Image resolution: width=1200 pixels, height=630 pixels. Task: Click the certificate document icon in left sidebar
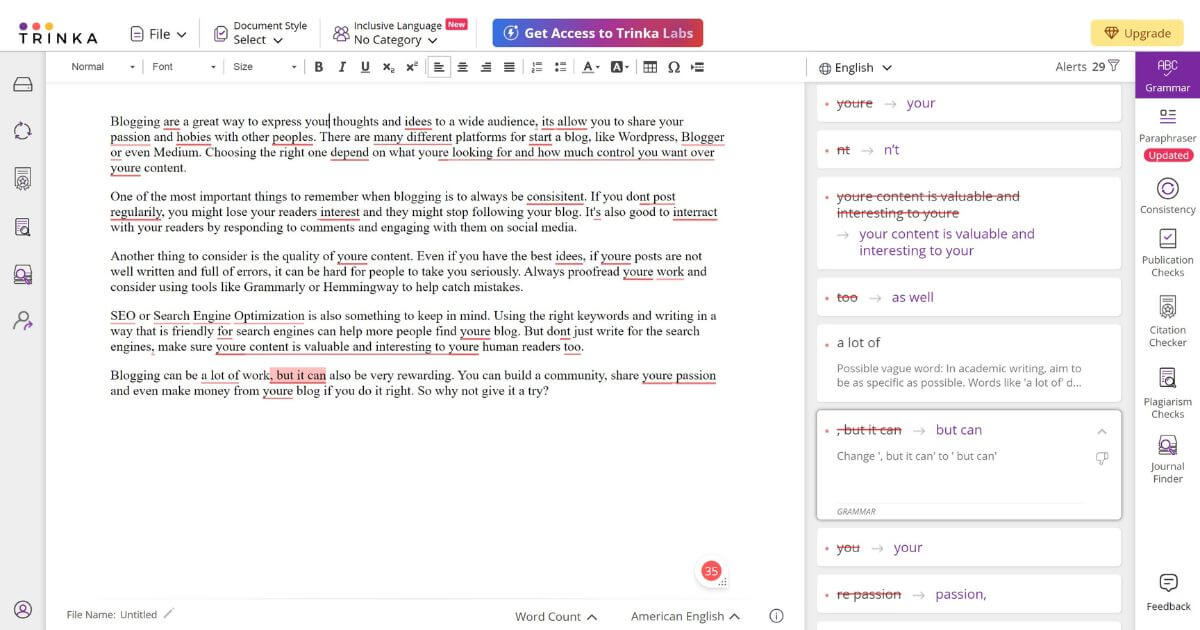coord(23,179)
